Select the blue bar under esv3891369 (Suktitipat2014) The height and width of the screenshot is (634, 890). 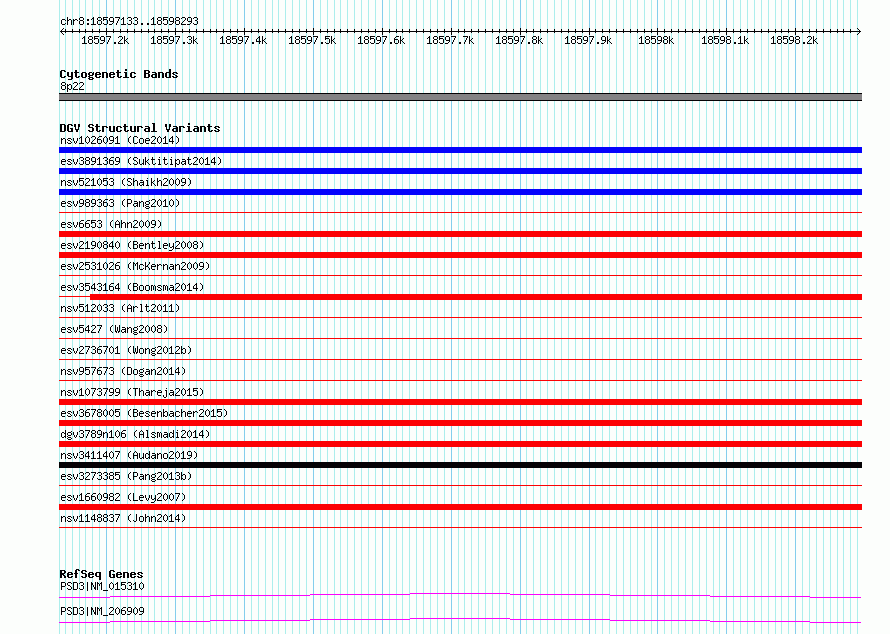(x=460, y=171)
